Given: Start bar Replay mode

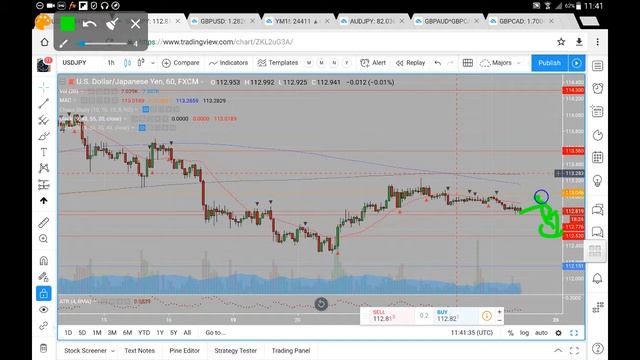Looking at the screenshot, I should pos(410,63).
